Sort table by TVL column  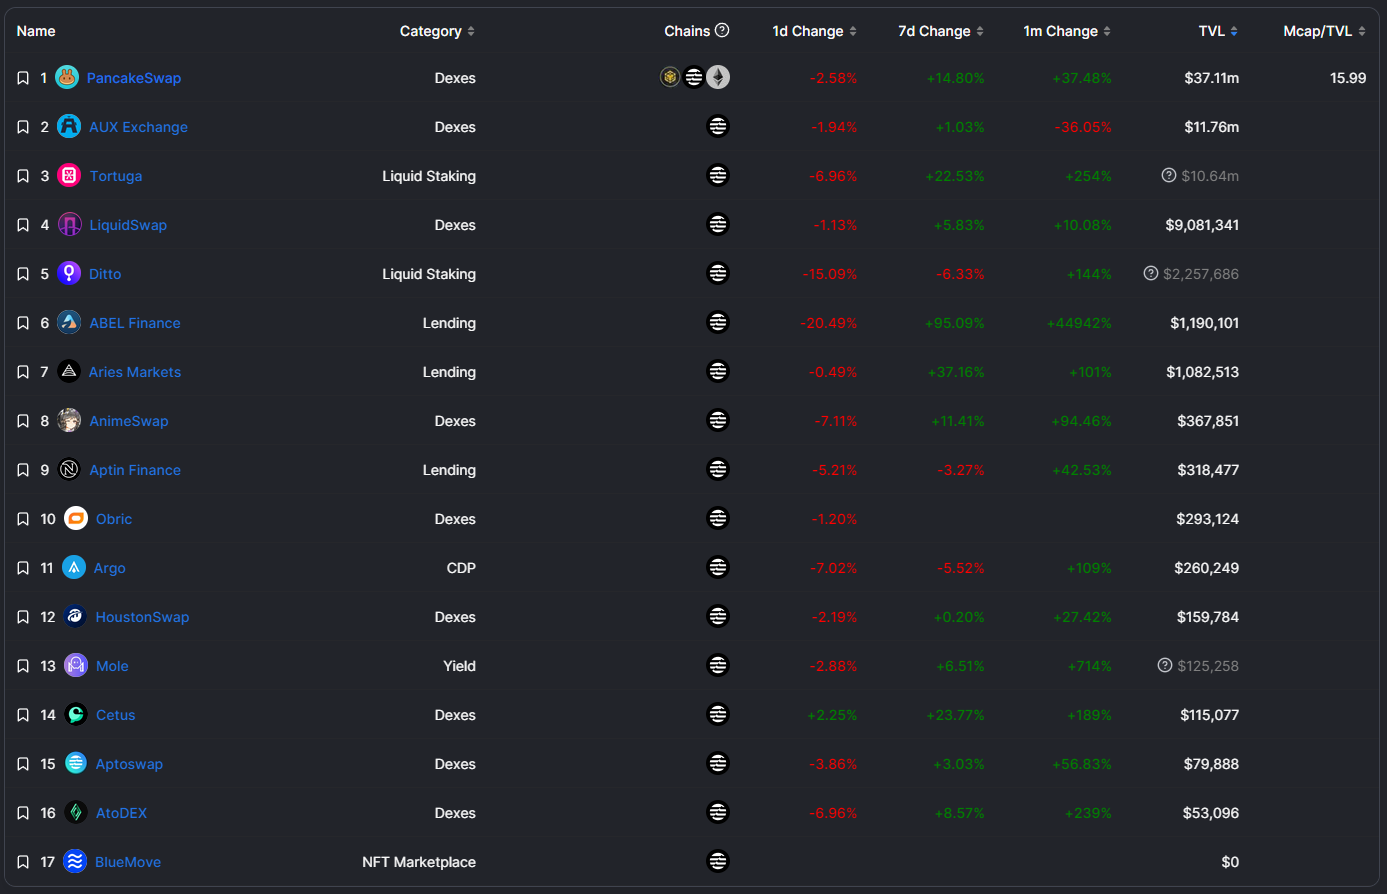click(x=1218, y=31)
